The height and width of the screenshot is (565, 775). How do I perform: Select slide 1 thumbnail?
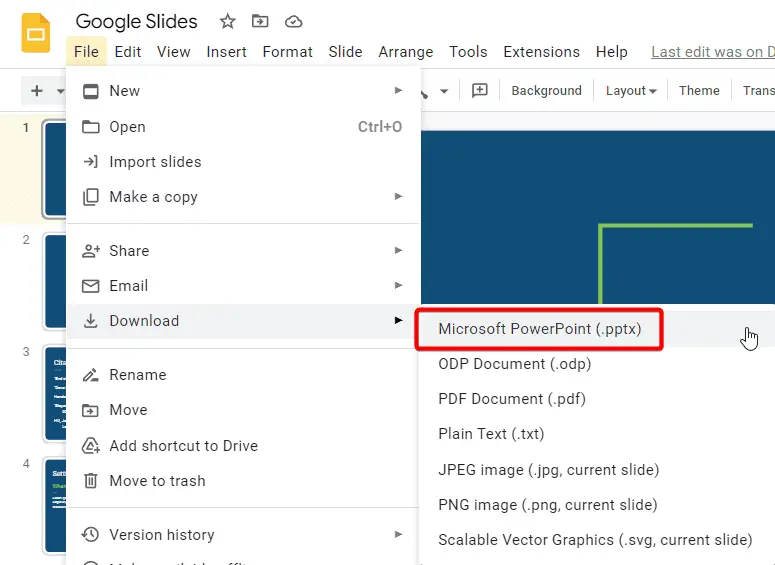click(54, 169)
